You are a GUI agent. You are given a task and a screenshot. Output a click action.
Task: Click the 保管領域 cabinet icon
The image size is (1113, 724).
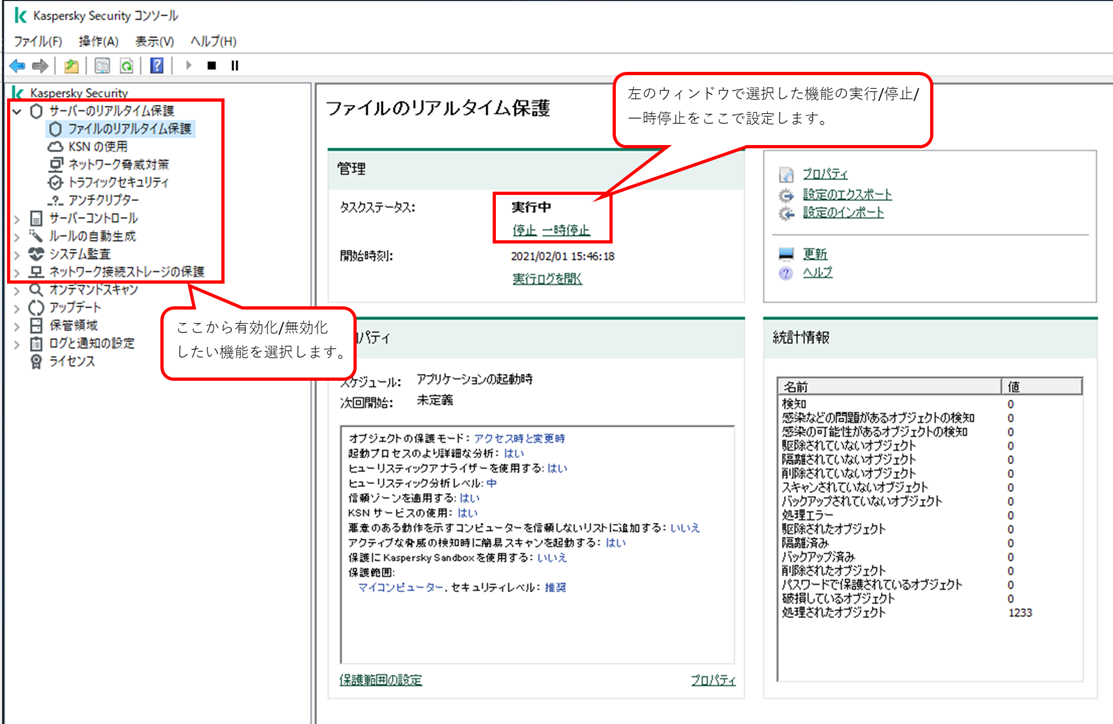point(36,326)
